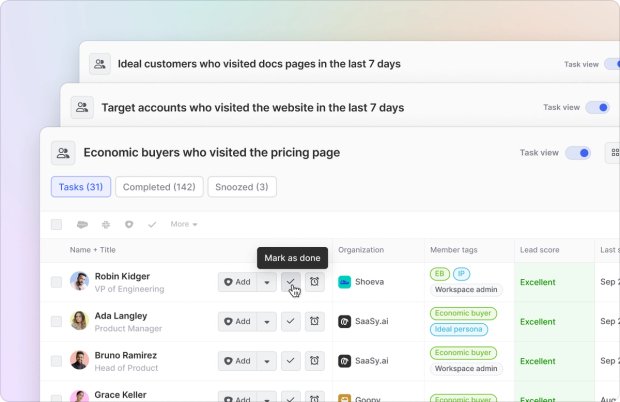The height and width of the screenshot is (402, 620).
Task: Click Economic buyer tag on Bruno Ramirez
Action: [463, 353]
